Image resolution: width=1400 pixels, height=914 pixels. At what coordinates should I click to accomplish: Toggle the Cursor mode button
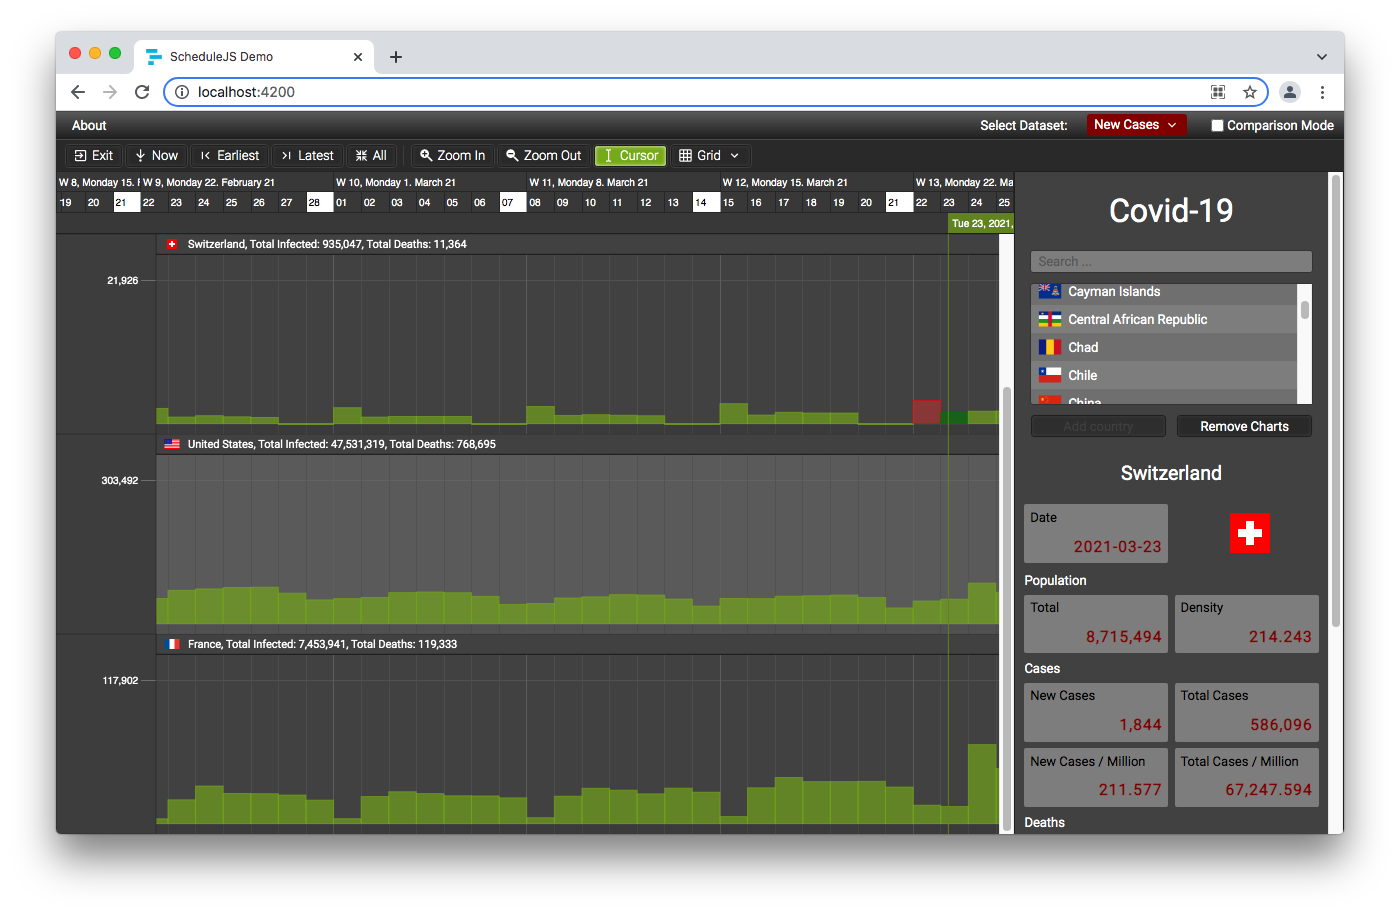tap(631, 155)
